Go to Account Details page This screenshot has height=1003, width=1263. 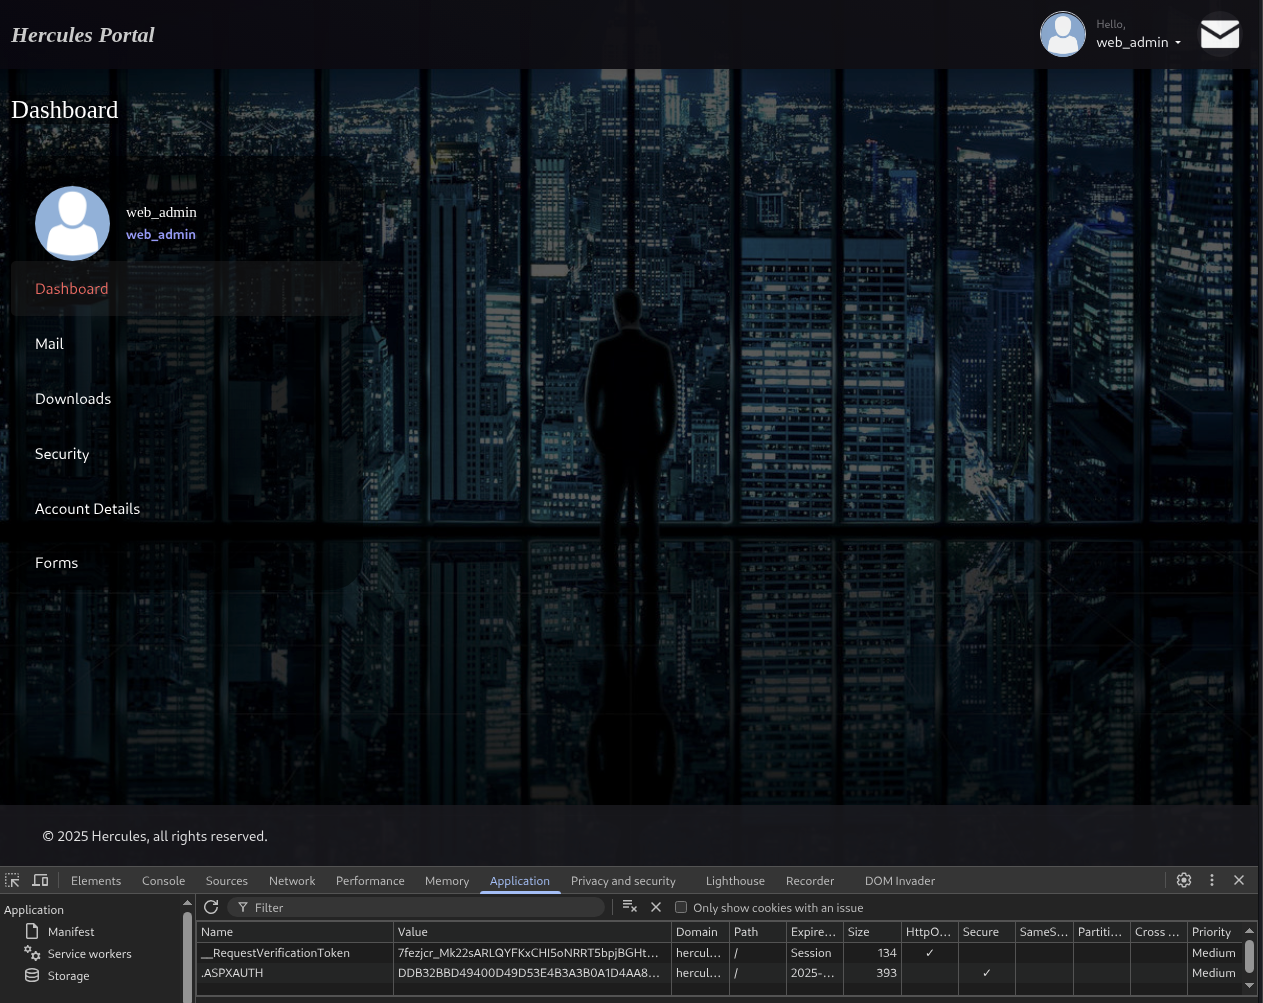point(87,509)
